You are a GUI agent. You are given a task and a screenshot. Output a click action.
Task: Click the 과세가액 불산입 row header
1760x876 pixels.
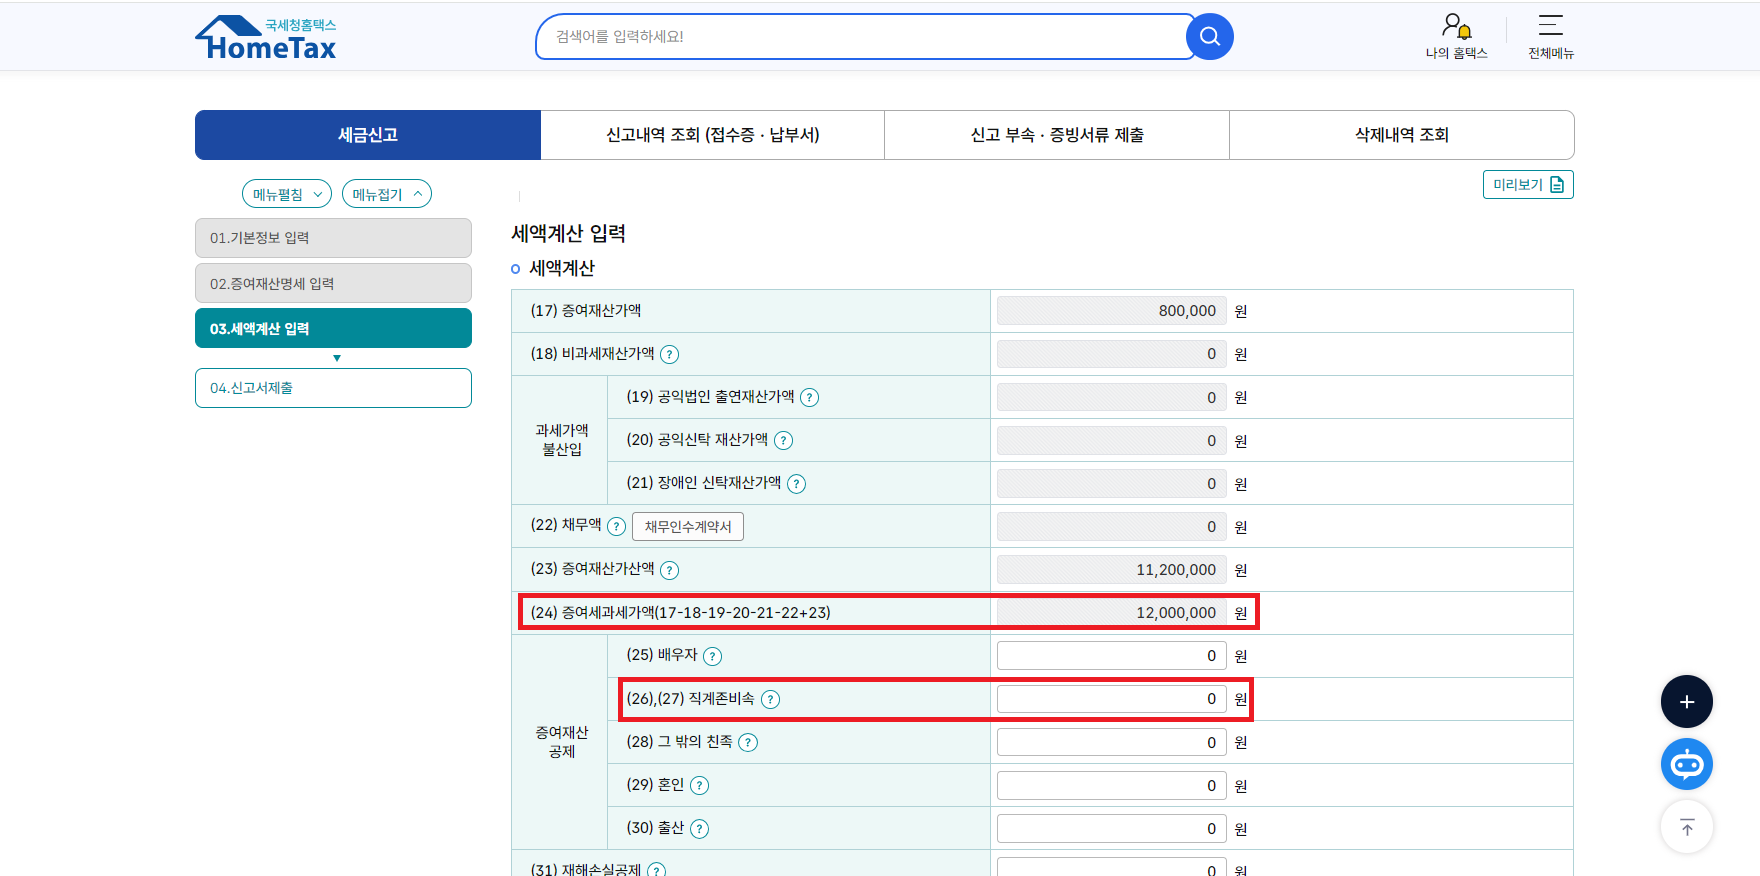click(x=561, y=440)
